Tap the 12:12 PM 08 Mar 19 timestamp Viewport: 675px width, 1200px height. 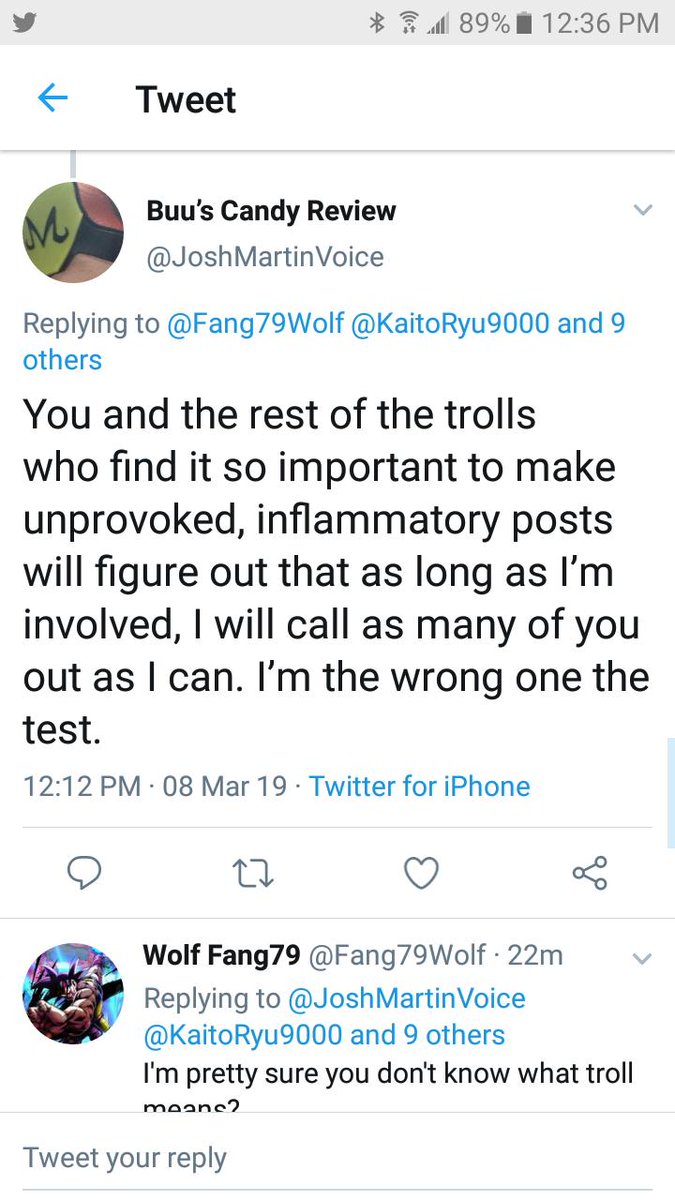coord(155,786)
